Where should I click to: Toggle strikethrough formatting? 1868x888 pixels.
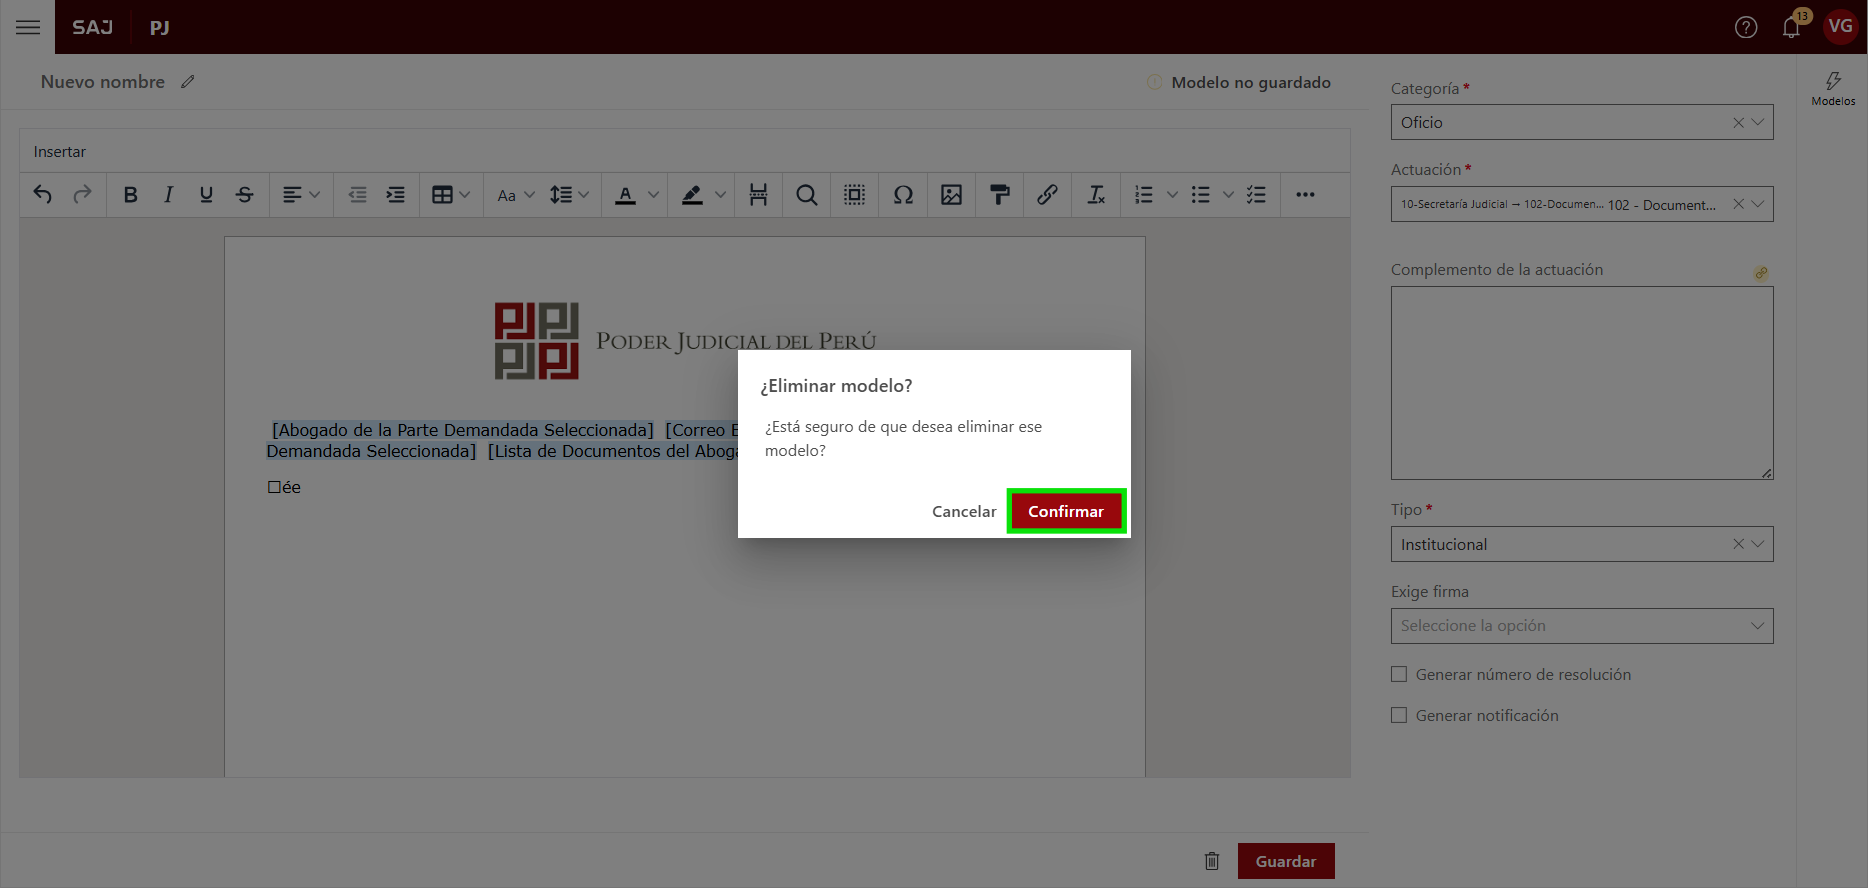pos(244,194)
